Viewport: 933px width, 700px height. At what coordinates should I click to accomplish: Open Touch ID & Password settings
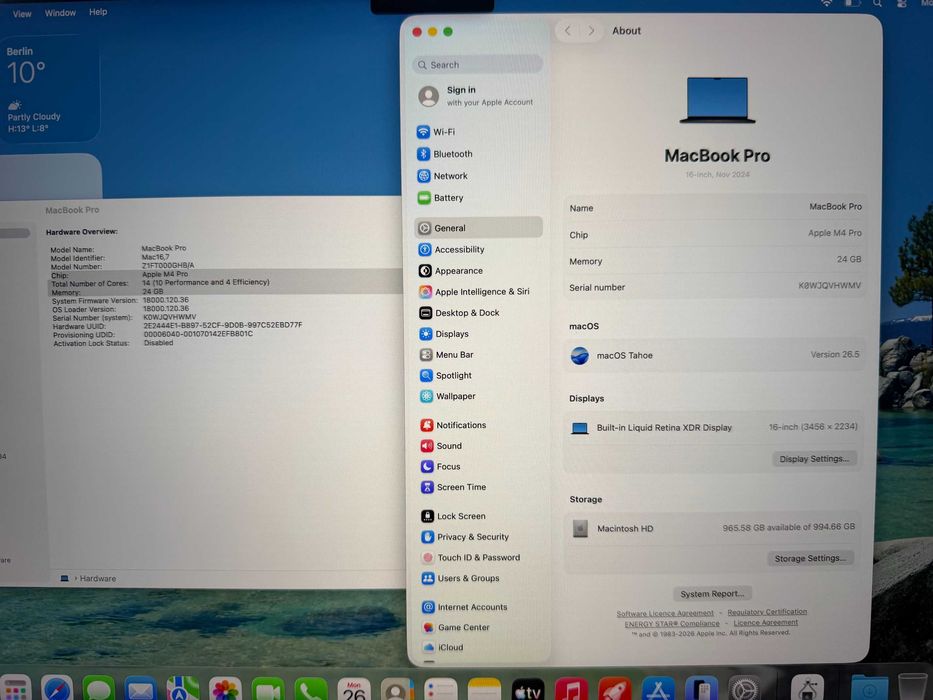472,558
